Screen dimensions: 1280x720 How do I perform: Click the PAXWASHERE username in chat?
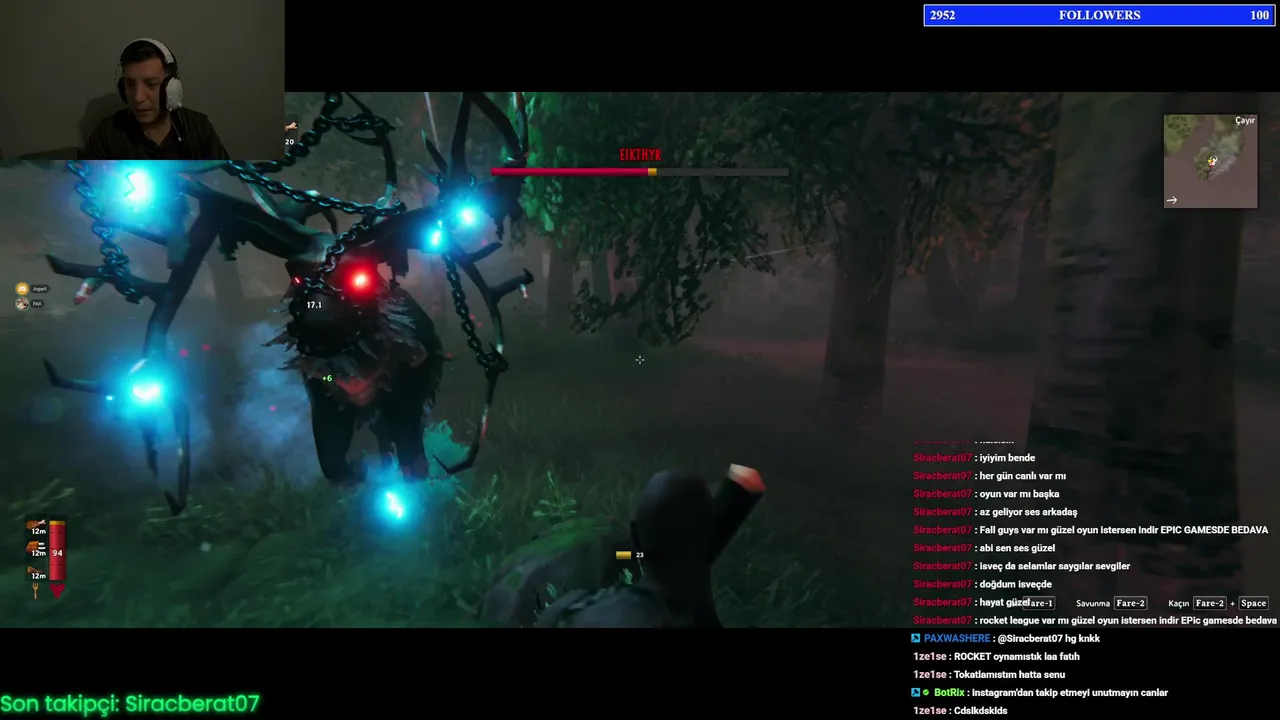tap(957, 638)
